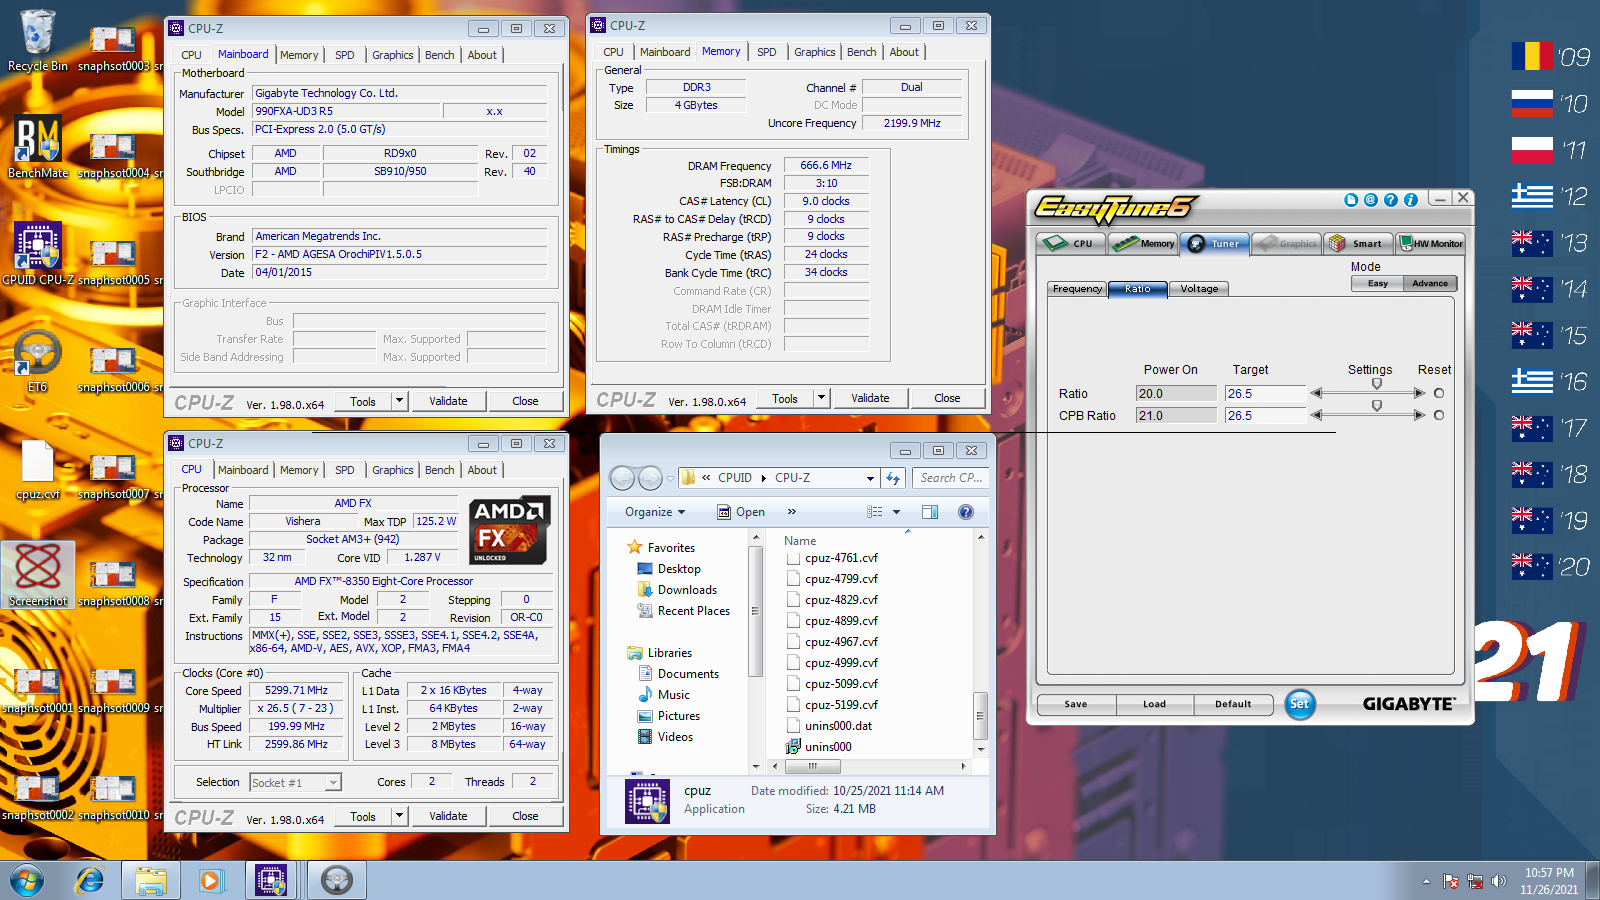Open the EasyTune6 HW Monitor tab
This screenshot has height=900, width=1600.
1431,244
